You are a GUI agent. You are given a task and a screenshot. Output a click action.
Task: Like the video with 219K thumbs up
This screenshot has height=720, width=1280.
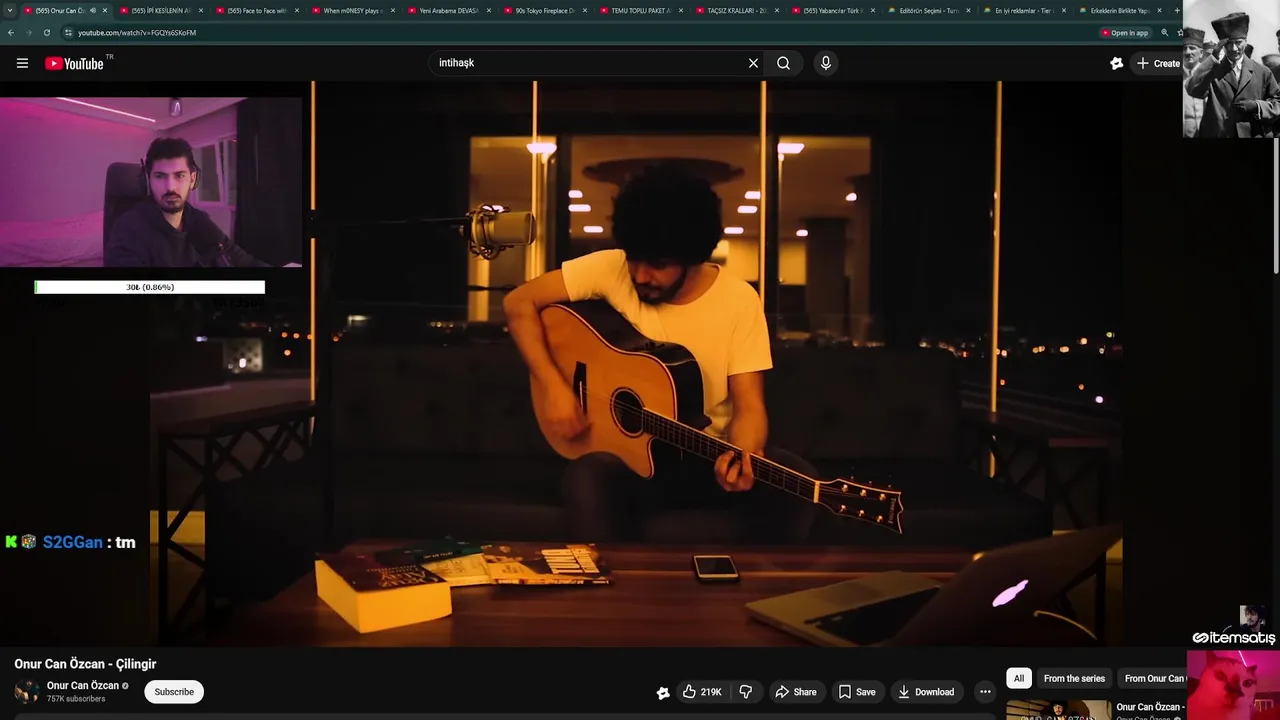pos(702,692)
